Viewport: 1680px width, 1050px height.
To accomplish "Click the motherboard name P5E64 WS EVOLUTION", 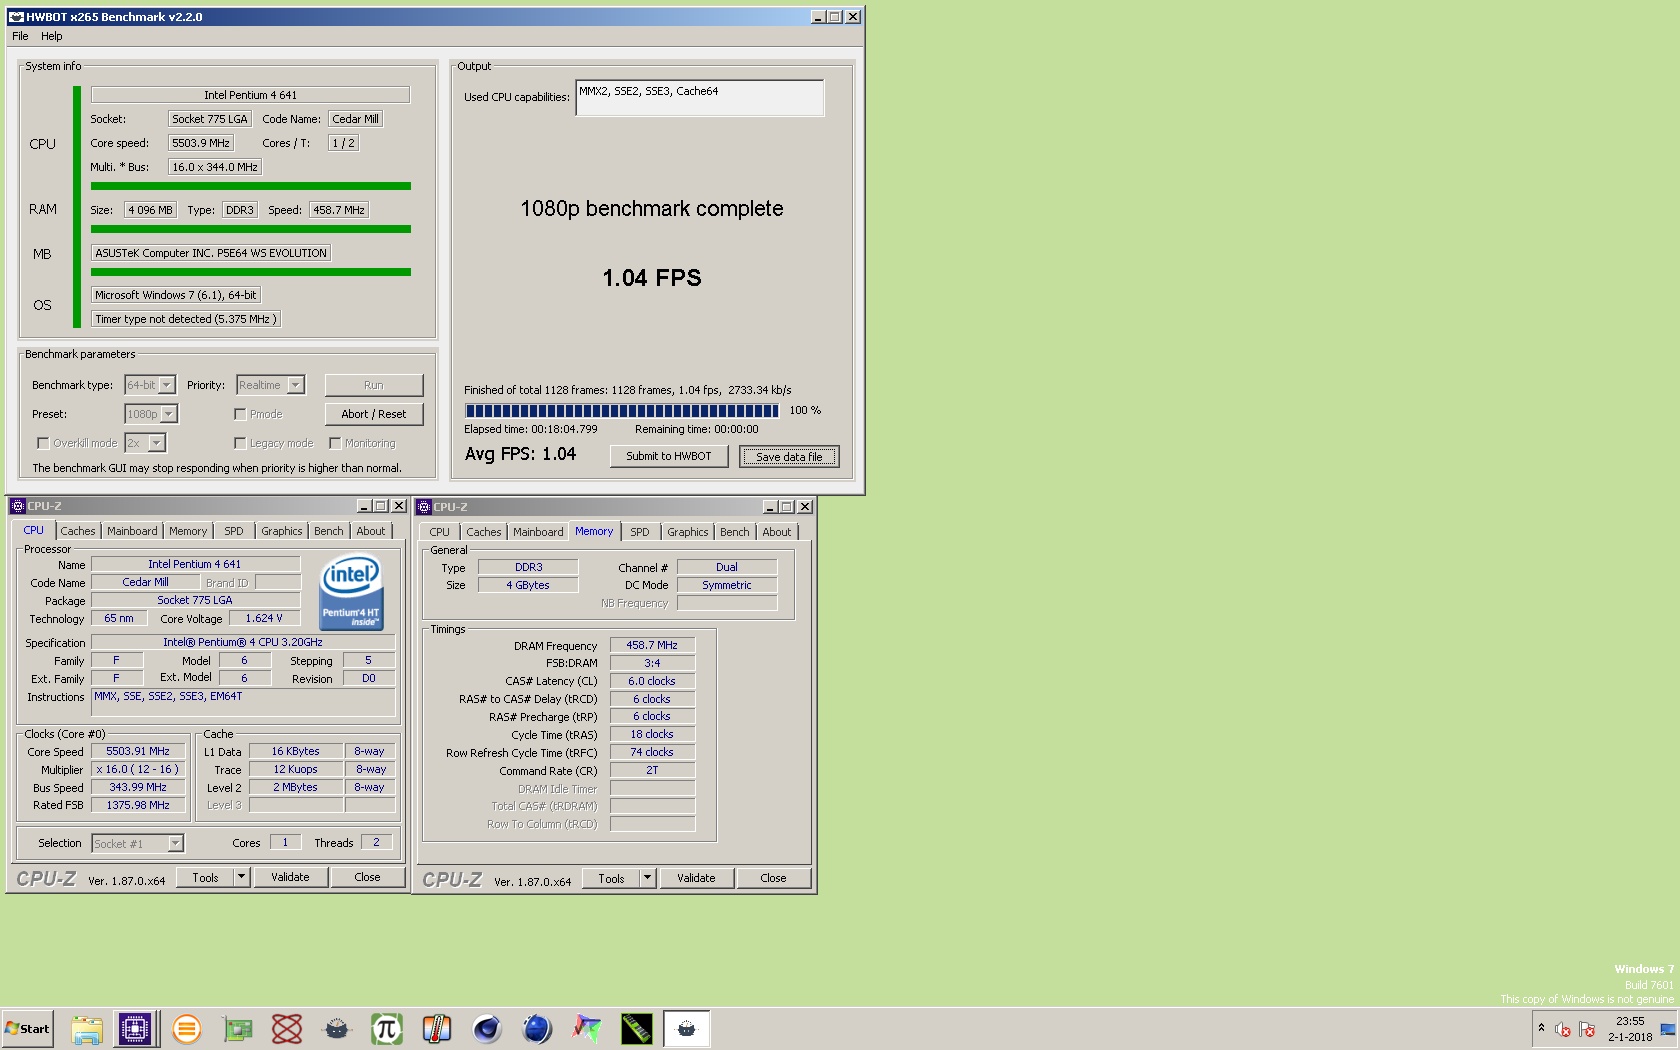I will (211, 253).
